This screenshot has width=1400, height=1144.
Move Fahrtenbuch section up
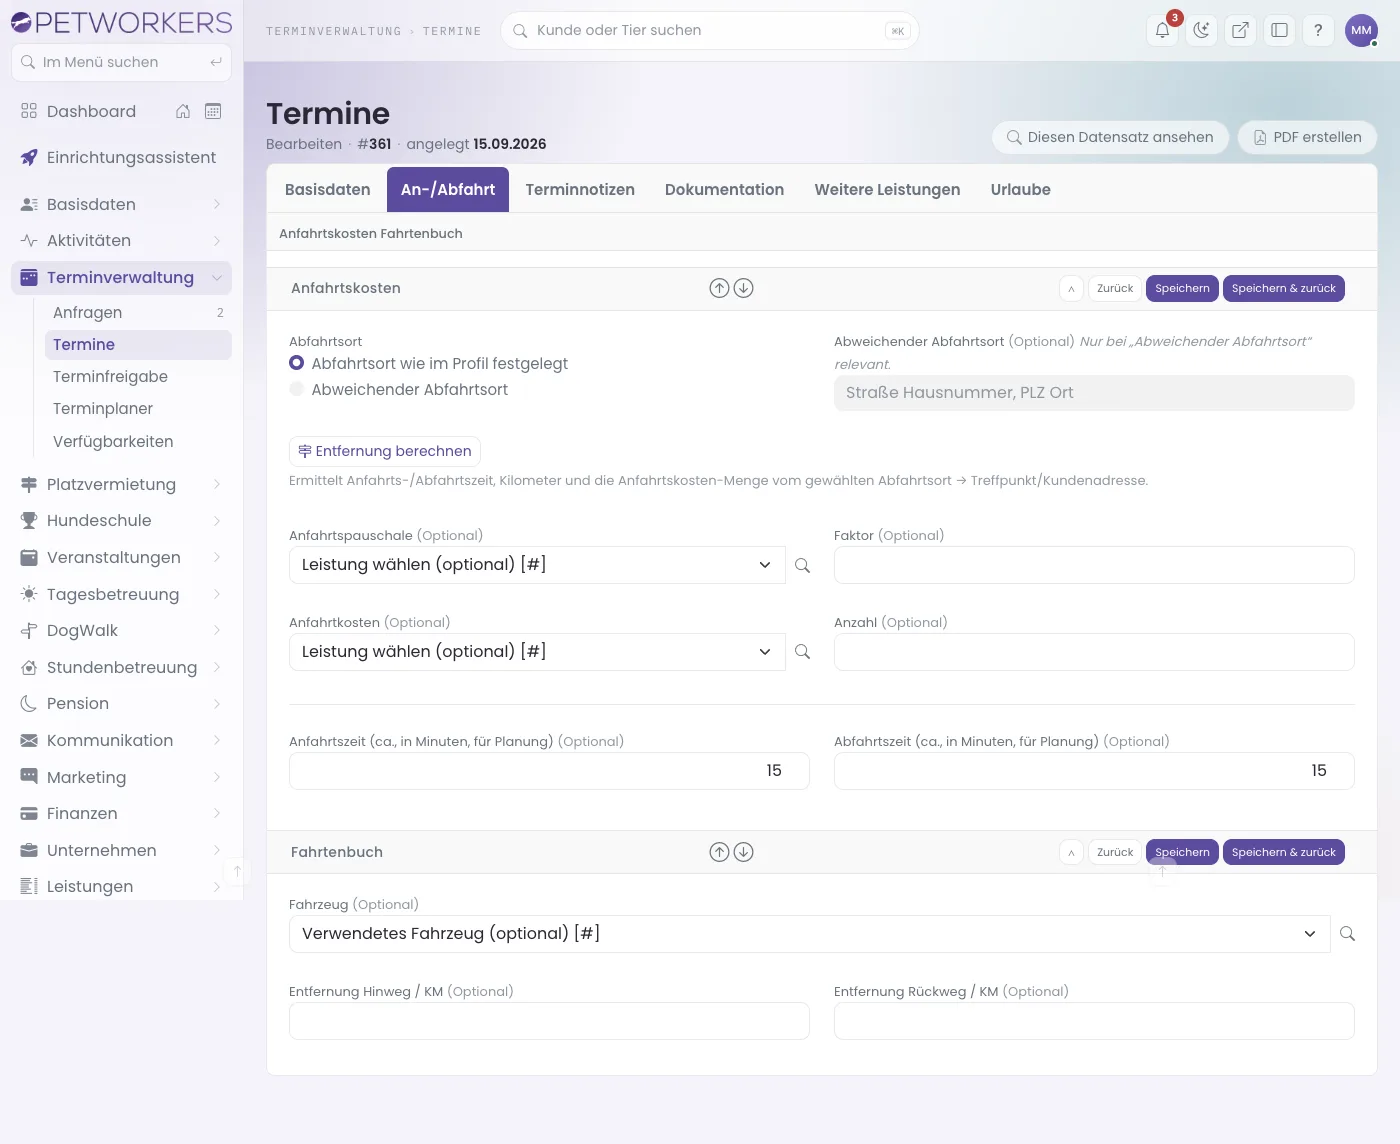[719, 852]
